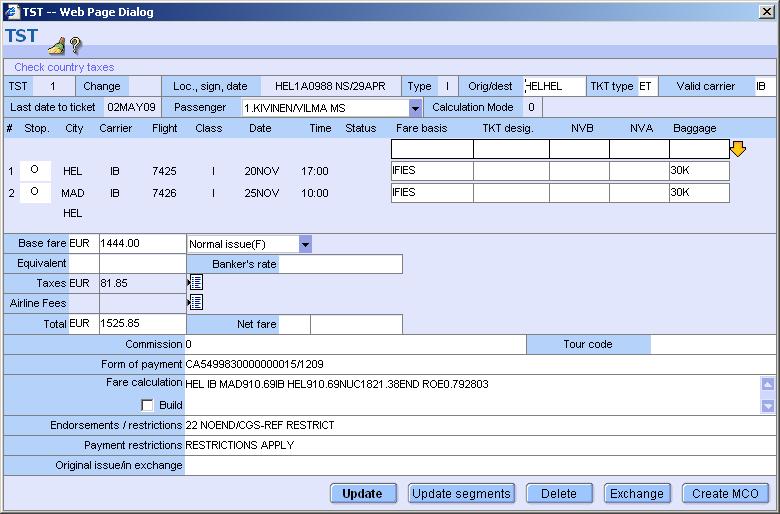The image size is (780, 514).
Task: Click the Taxes amount field 81.85
Action: point(142,283)
